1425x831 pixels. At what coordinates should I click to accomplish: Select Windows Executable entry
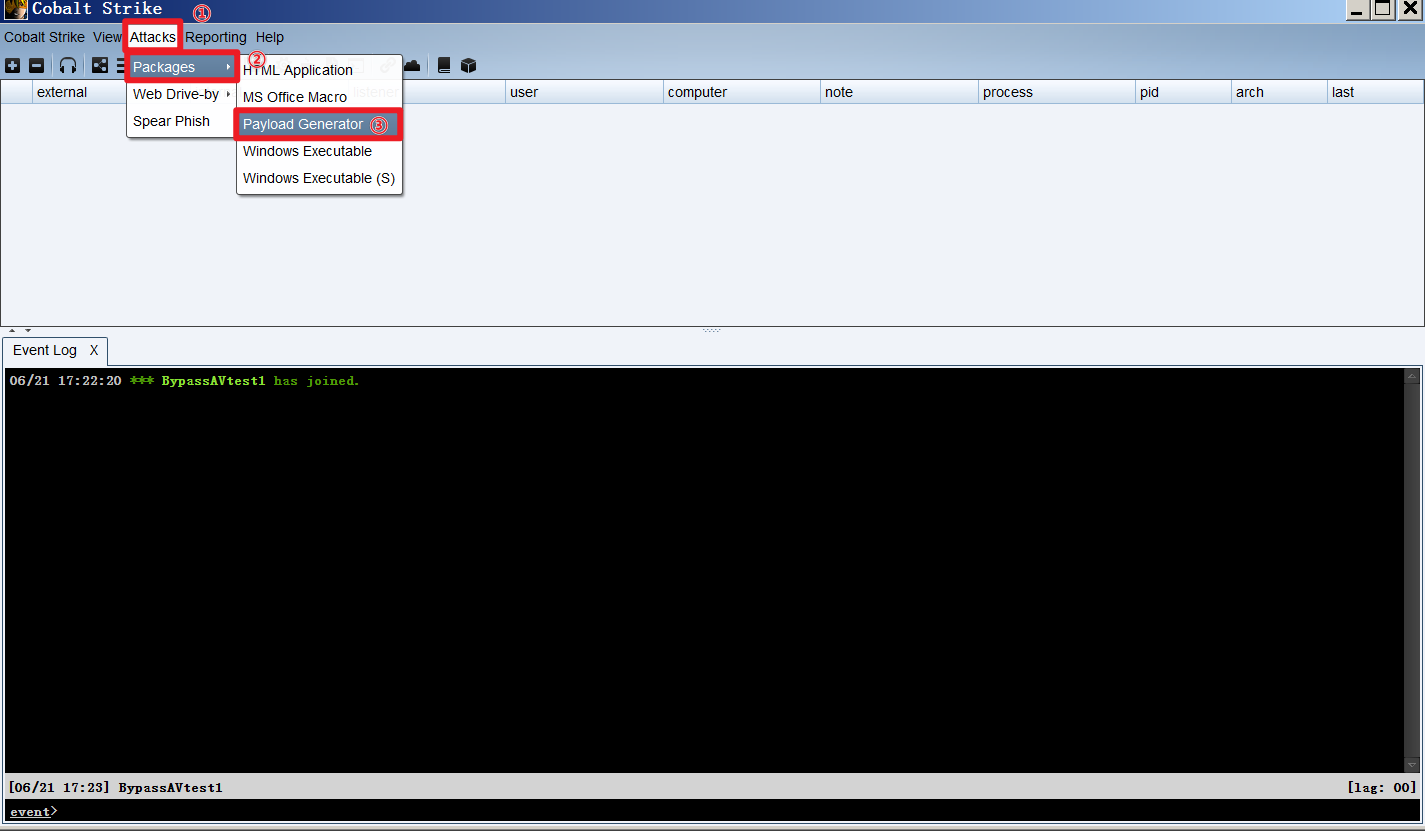click(x=319, y=151)
